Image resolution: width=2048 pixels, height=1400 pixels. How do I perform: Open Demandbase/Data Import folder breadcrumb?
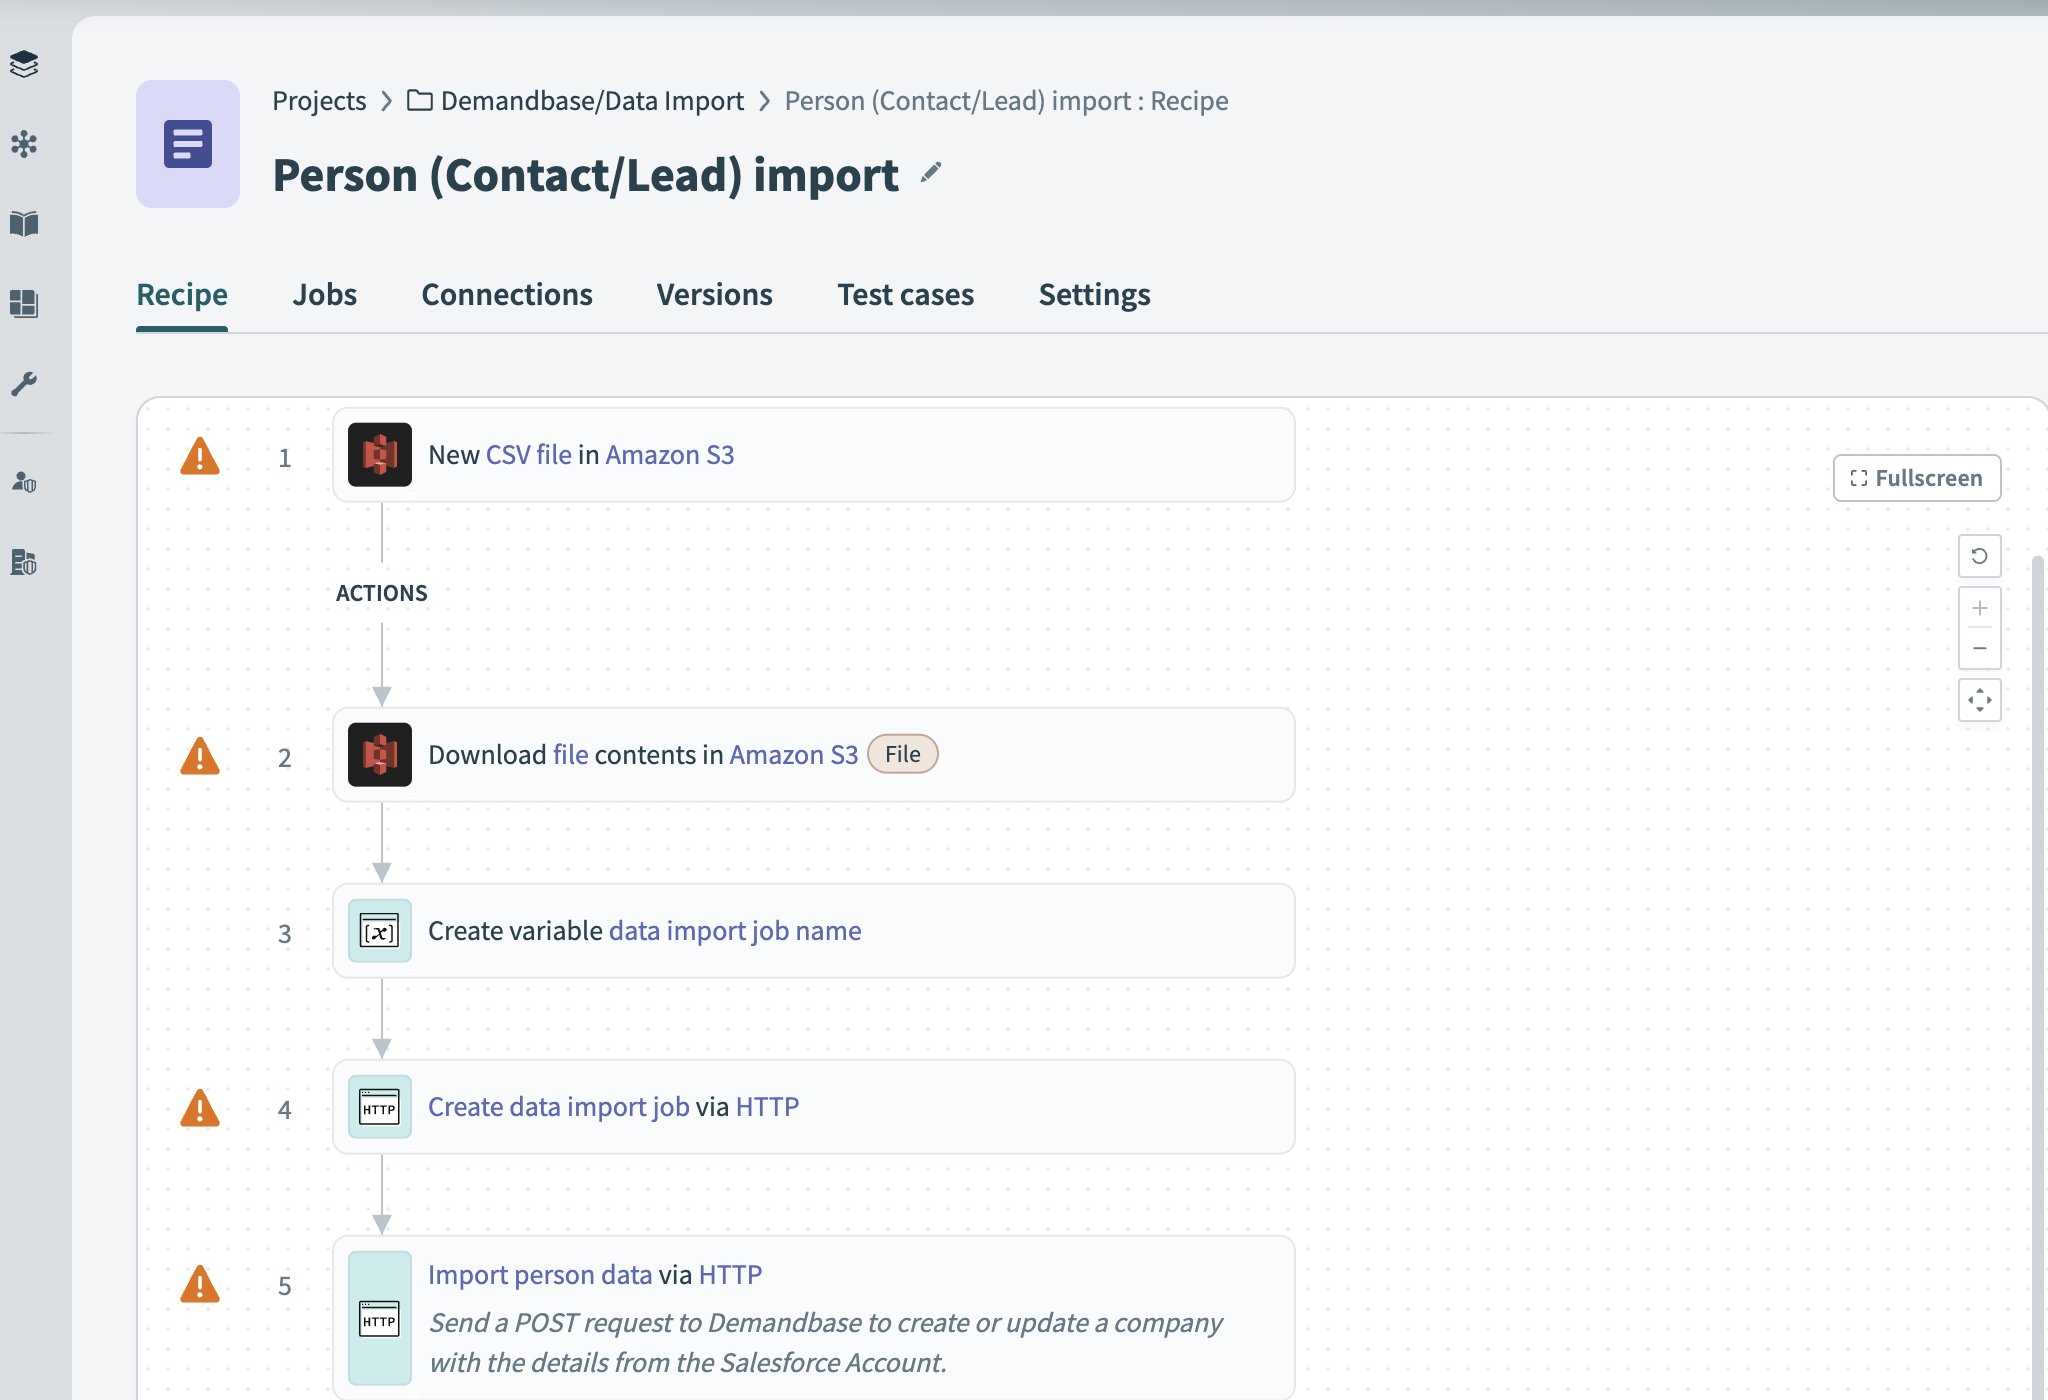(591, 101)
